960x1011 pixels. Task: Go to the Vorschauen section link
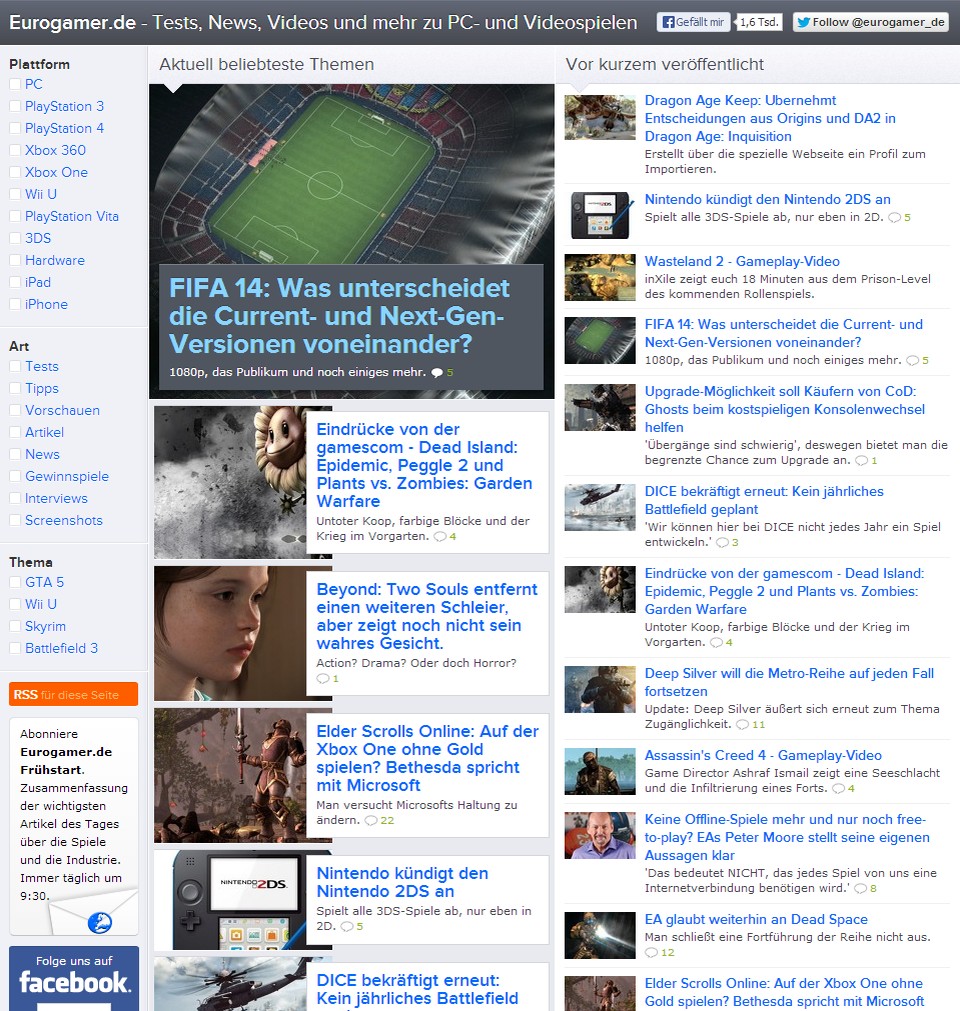point(63,410)
